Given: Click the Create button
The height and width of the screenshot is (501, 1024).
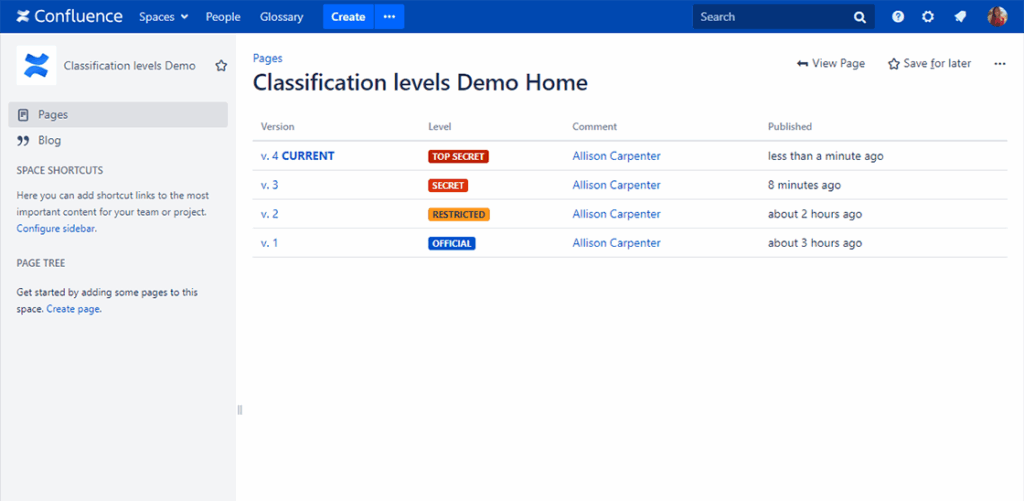Looking at the screenshot, I should click(348, 17).
